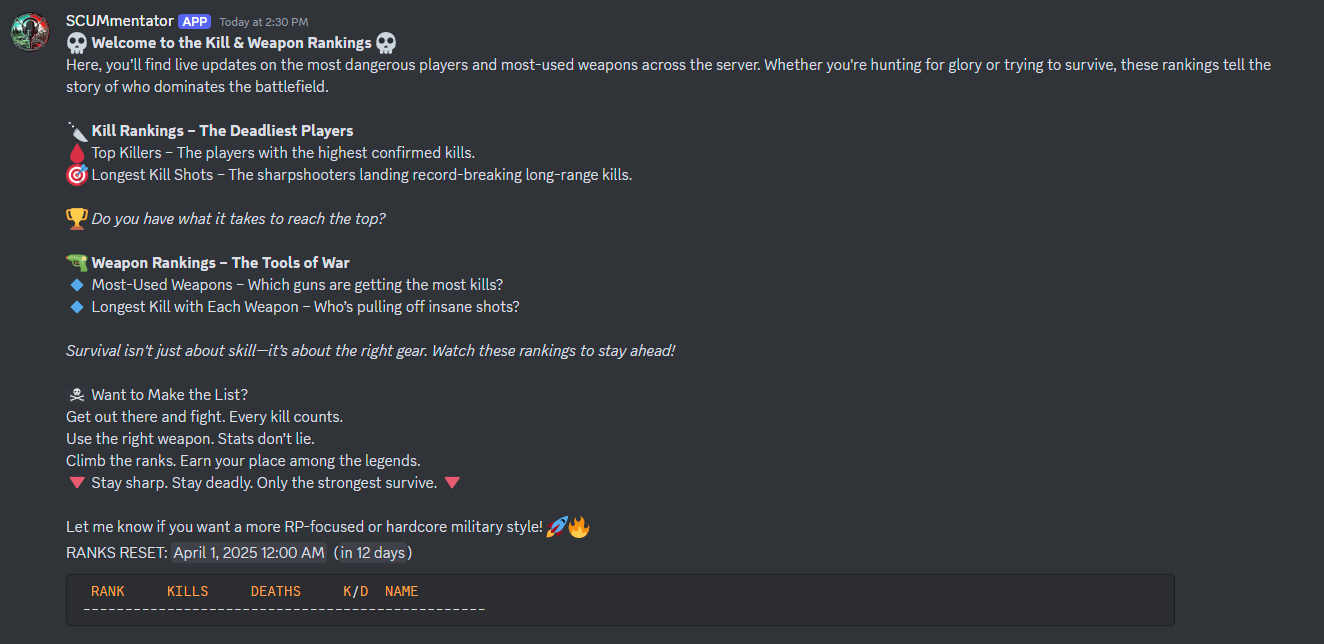The image size is (1324, 644).
Task: Click the blood drop emoji near Top Killers
Action: coord(75,152)
